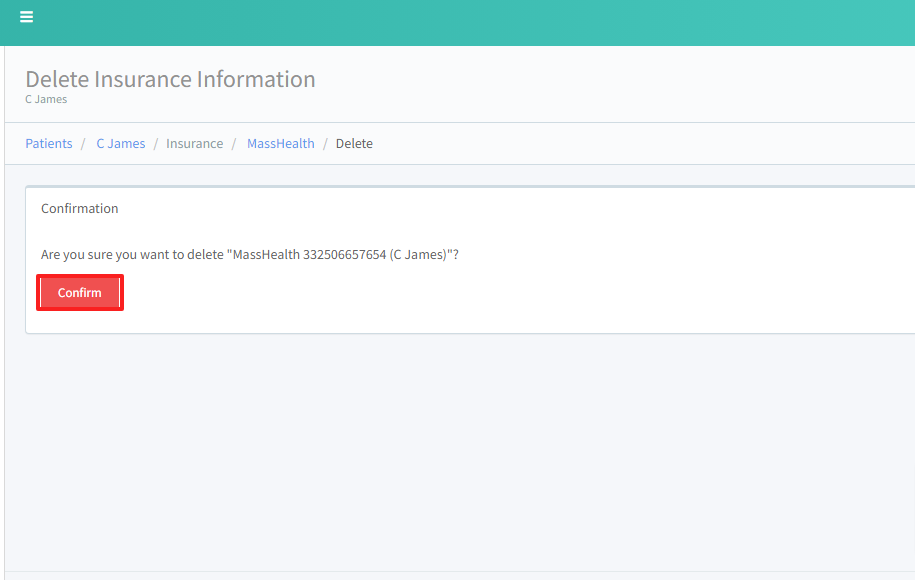Click slash separator after Patients breadcrumb
The height and width of the screenshot is (580, 915).
coord(84,144)
